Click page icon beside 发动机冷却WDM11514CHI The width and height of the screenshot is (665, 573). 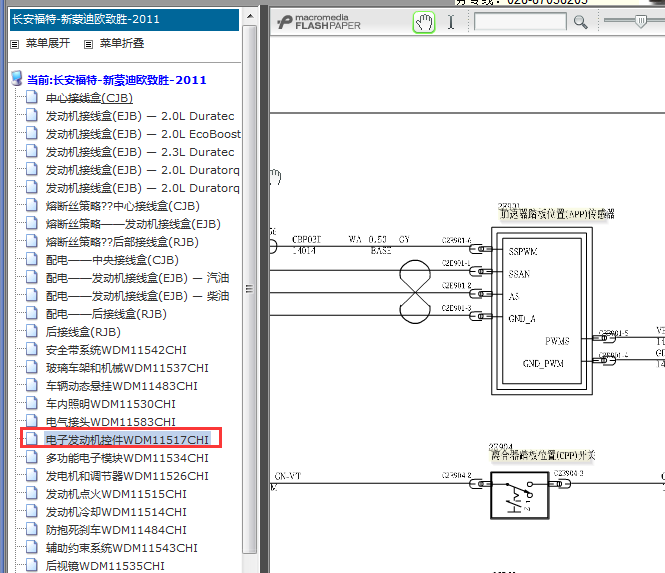click(x=32, y=511)
